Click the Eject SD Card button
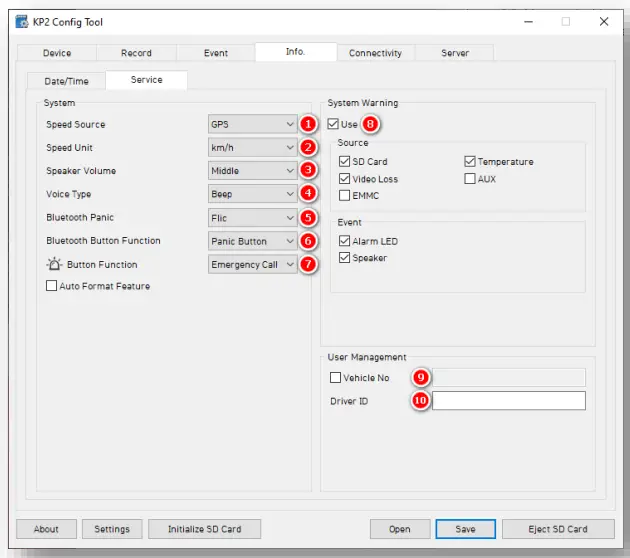Image resolution: width=630 pixels, height=558 pixels. (x=558, y=529)
